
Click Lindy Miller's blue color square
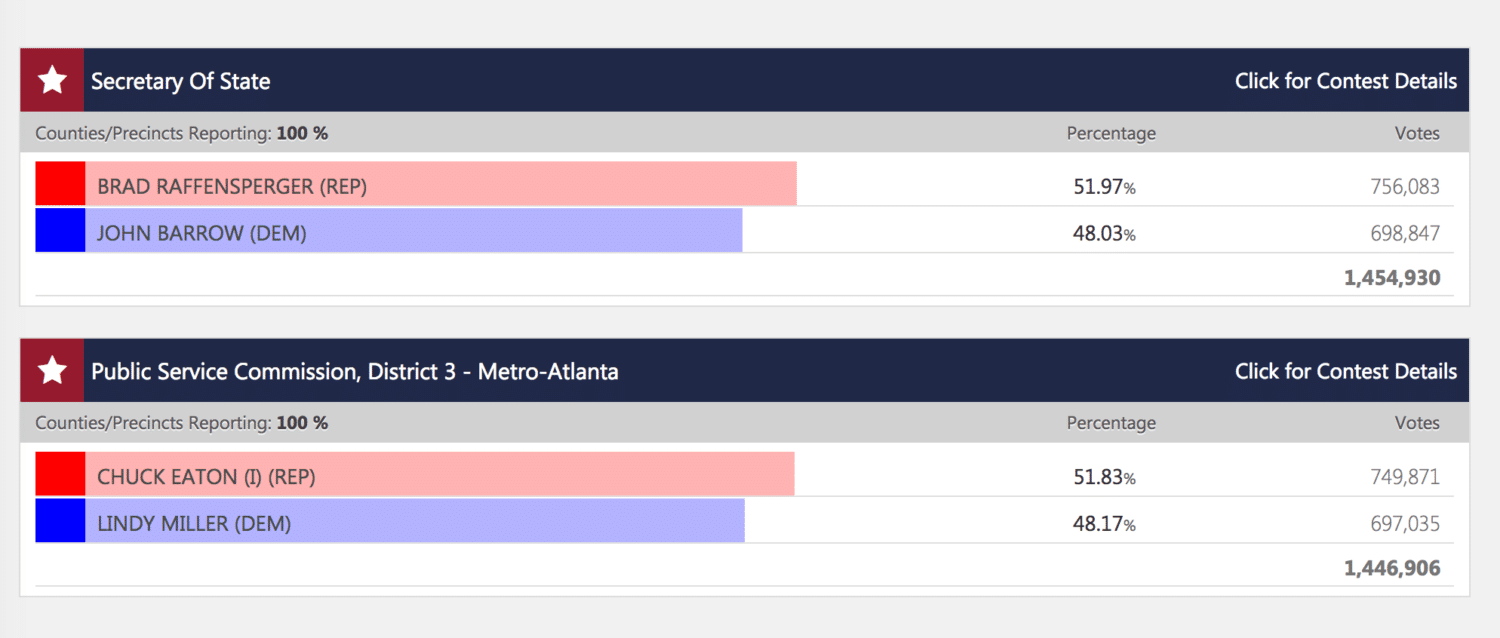tap(60, 521)
